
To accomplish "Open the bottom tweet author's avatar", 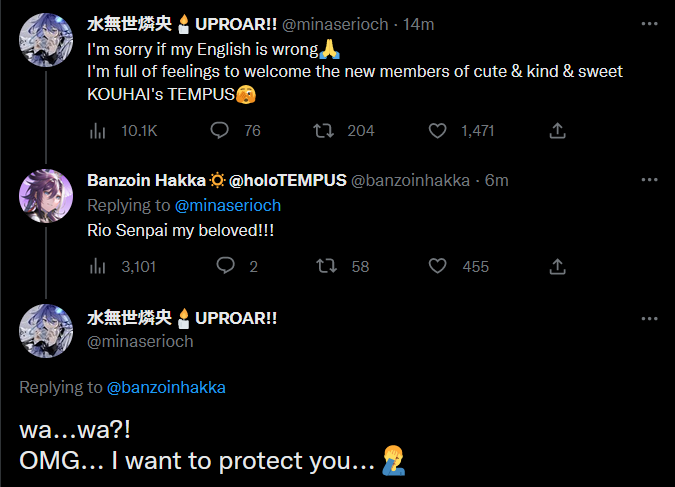I will (x=45, y=330).
